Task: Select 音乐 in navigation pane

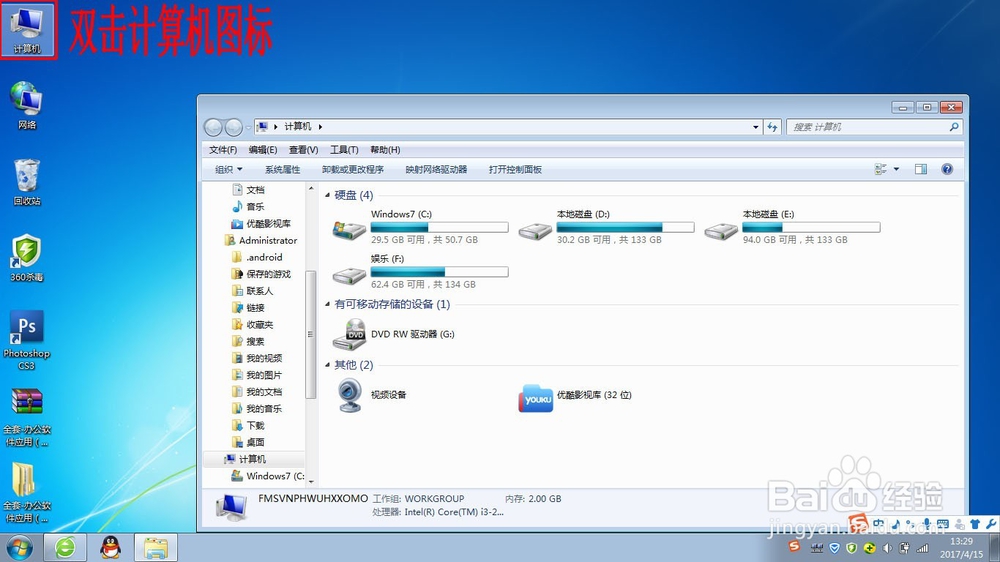Action: [249, 207]
